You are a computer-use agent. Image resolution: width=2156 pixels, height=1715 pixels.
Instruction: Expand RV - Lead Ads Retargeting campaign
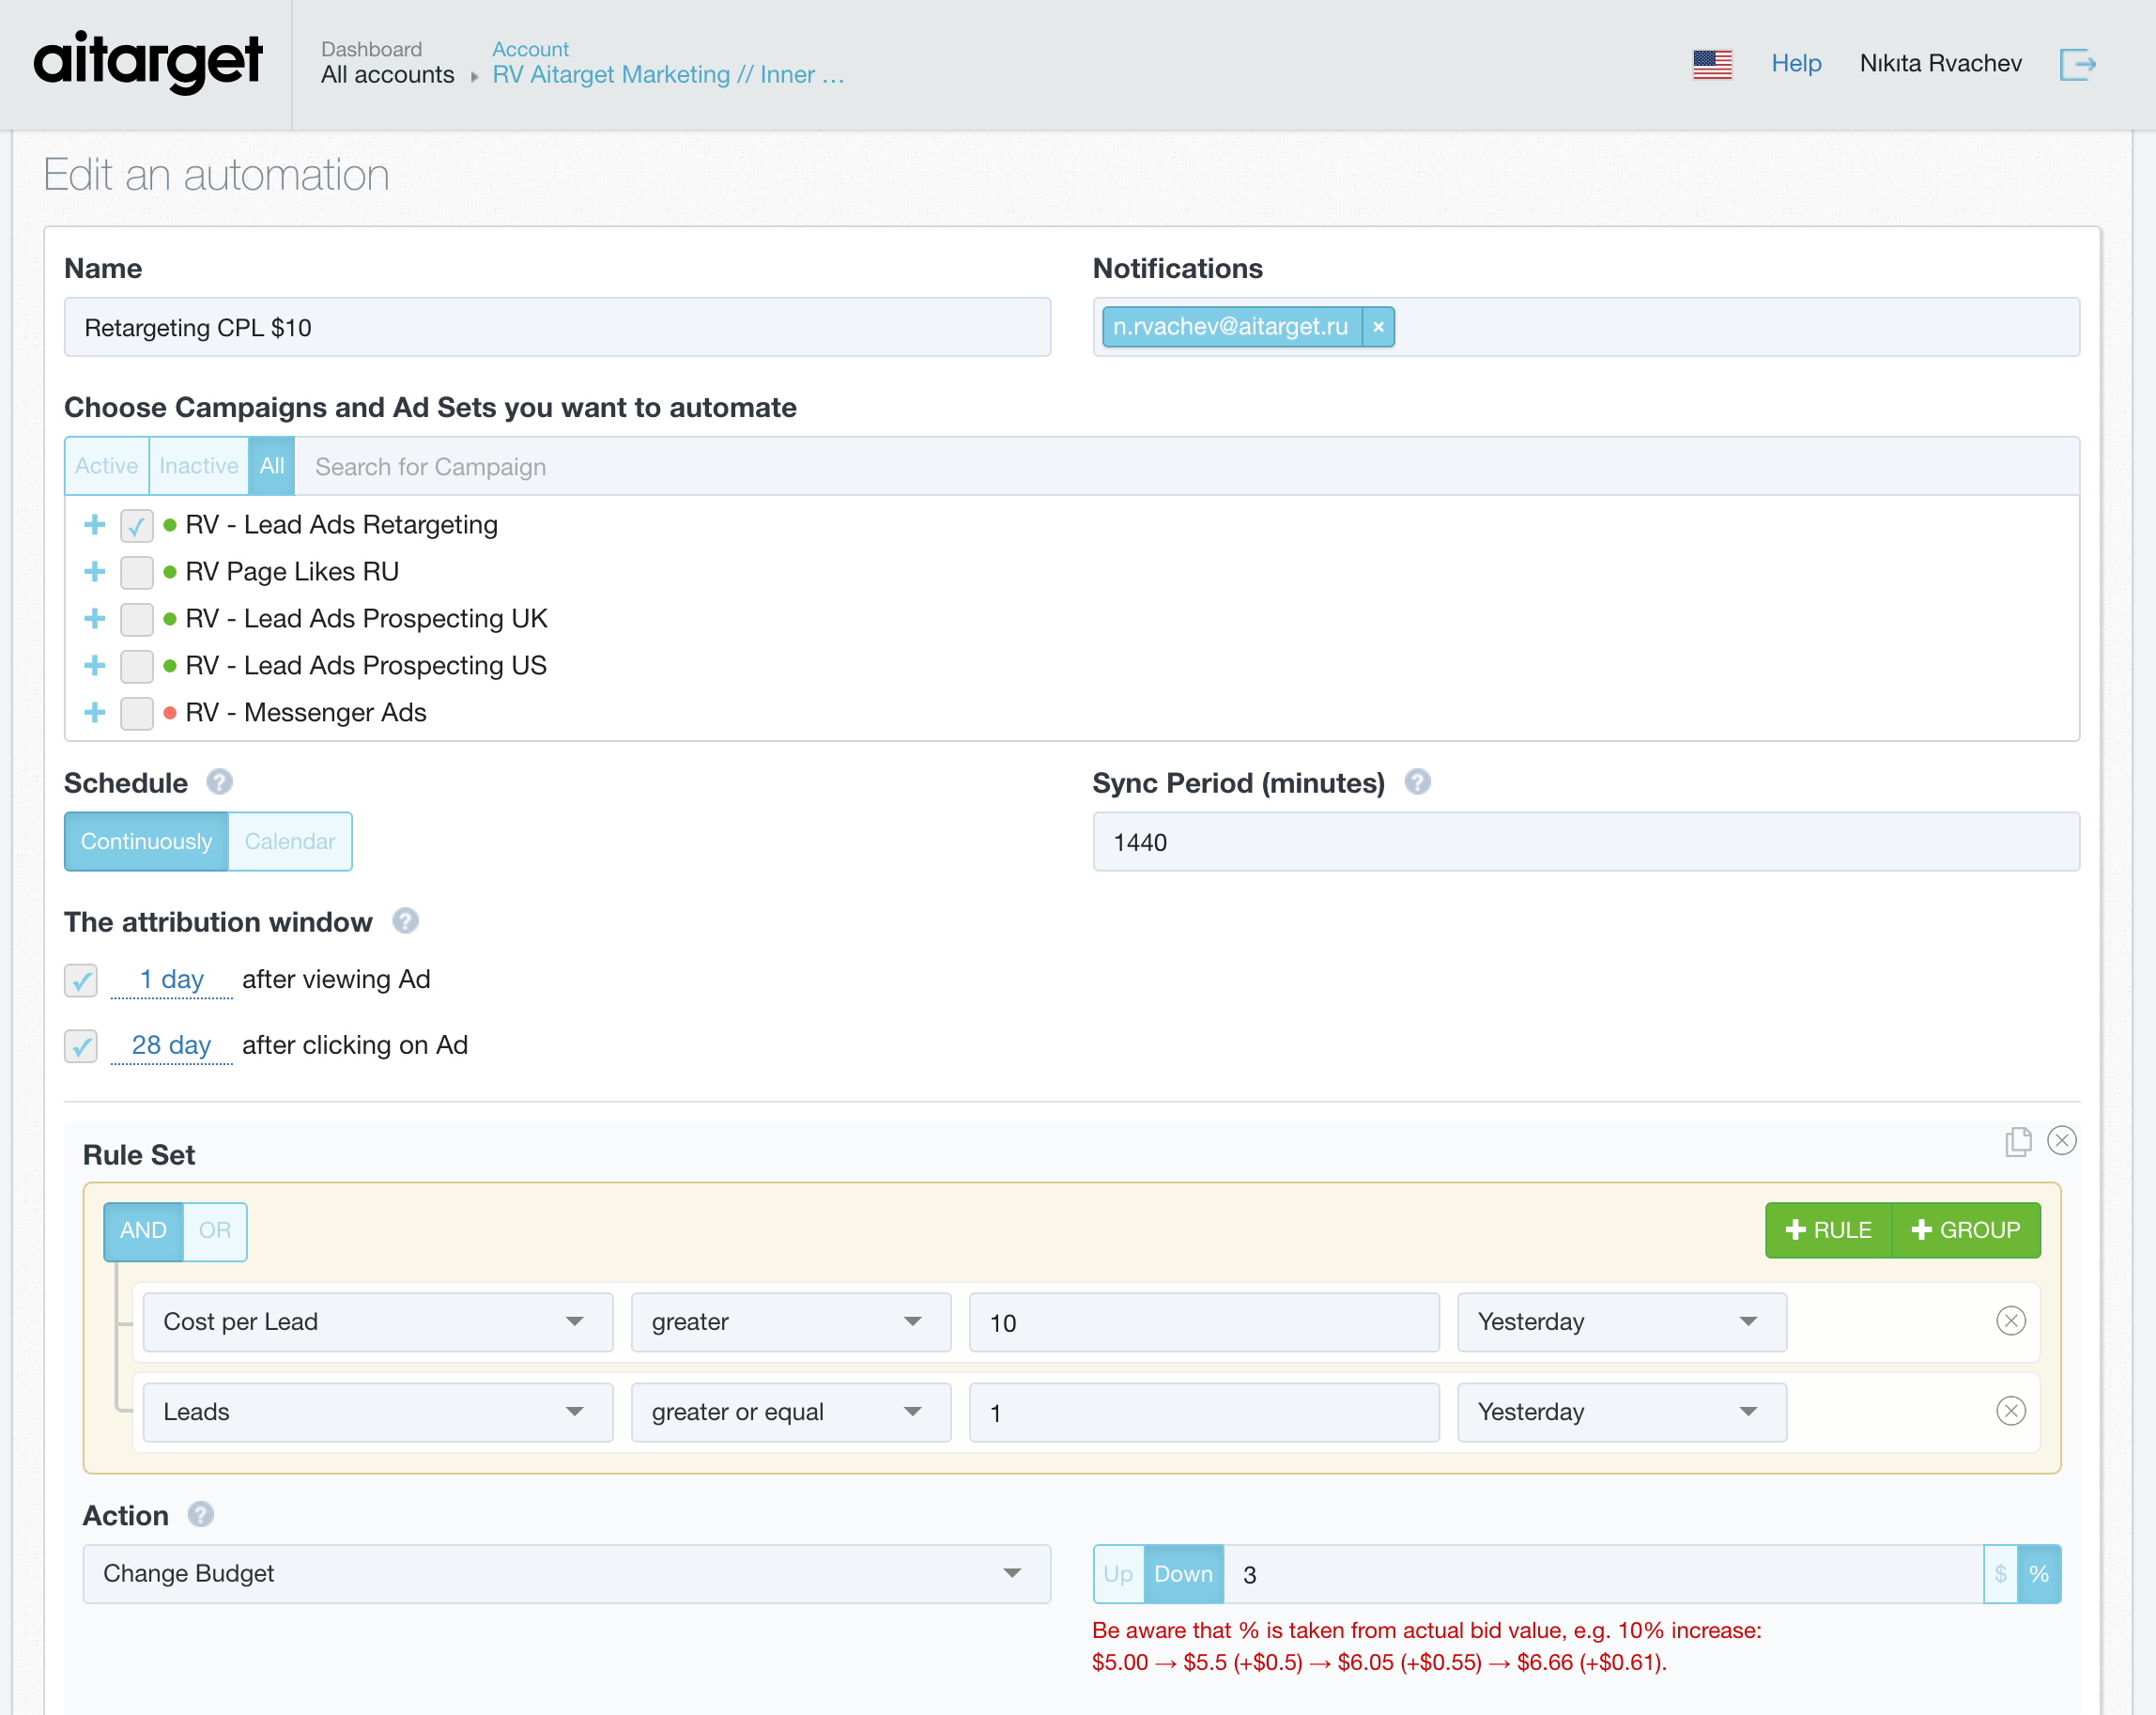click(x=95, y=525)
